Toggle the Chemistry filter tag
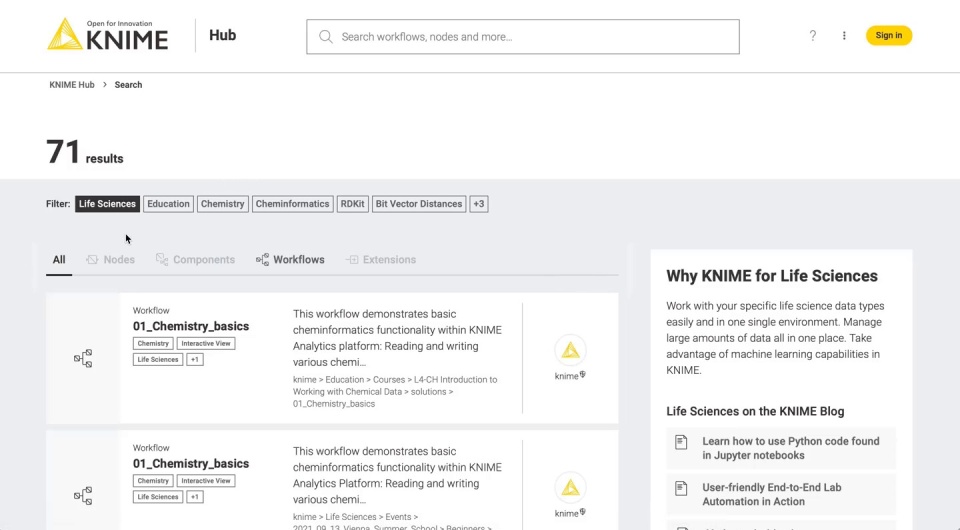 pos(222,204)
